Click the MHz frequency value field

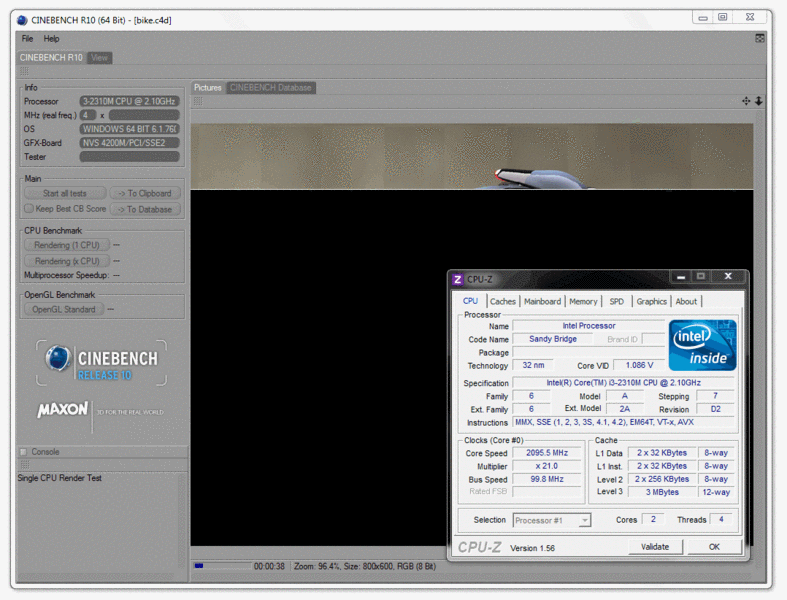[x=144, y=115]
